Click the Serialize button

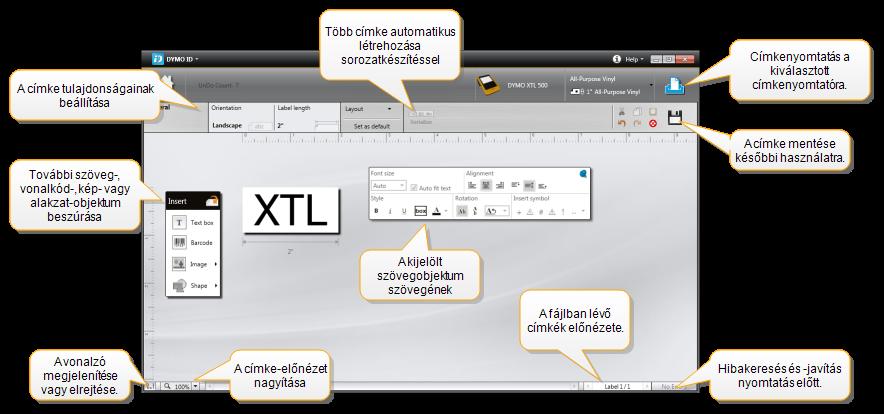[421, 117]
